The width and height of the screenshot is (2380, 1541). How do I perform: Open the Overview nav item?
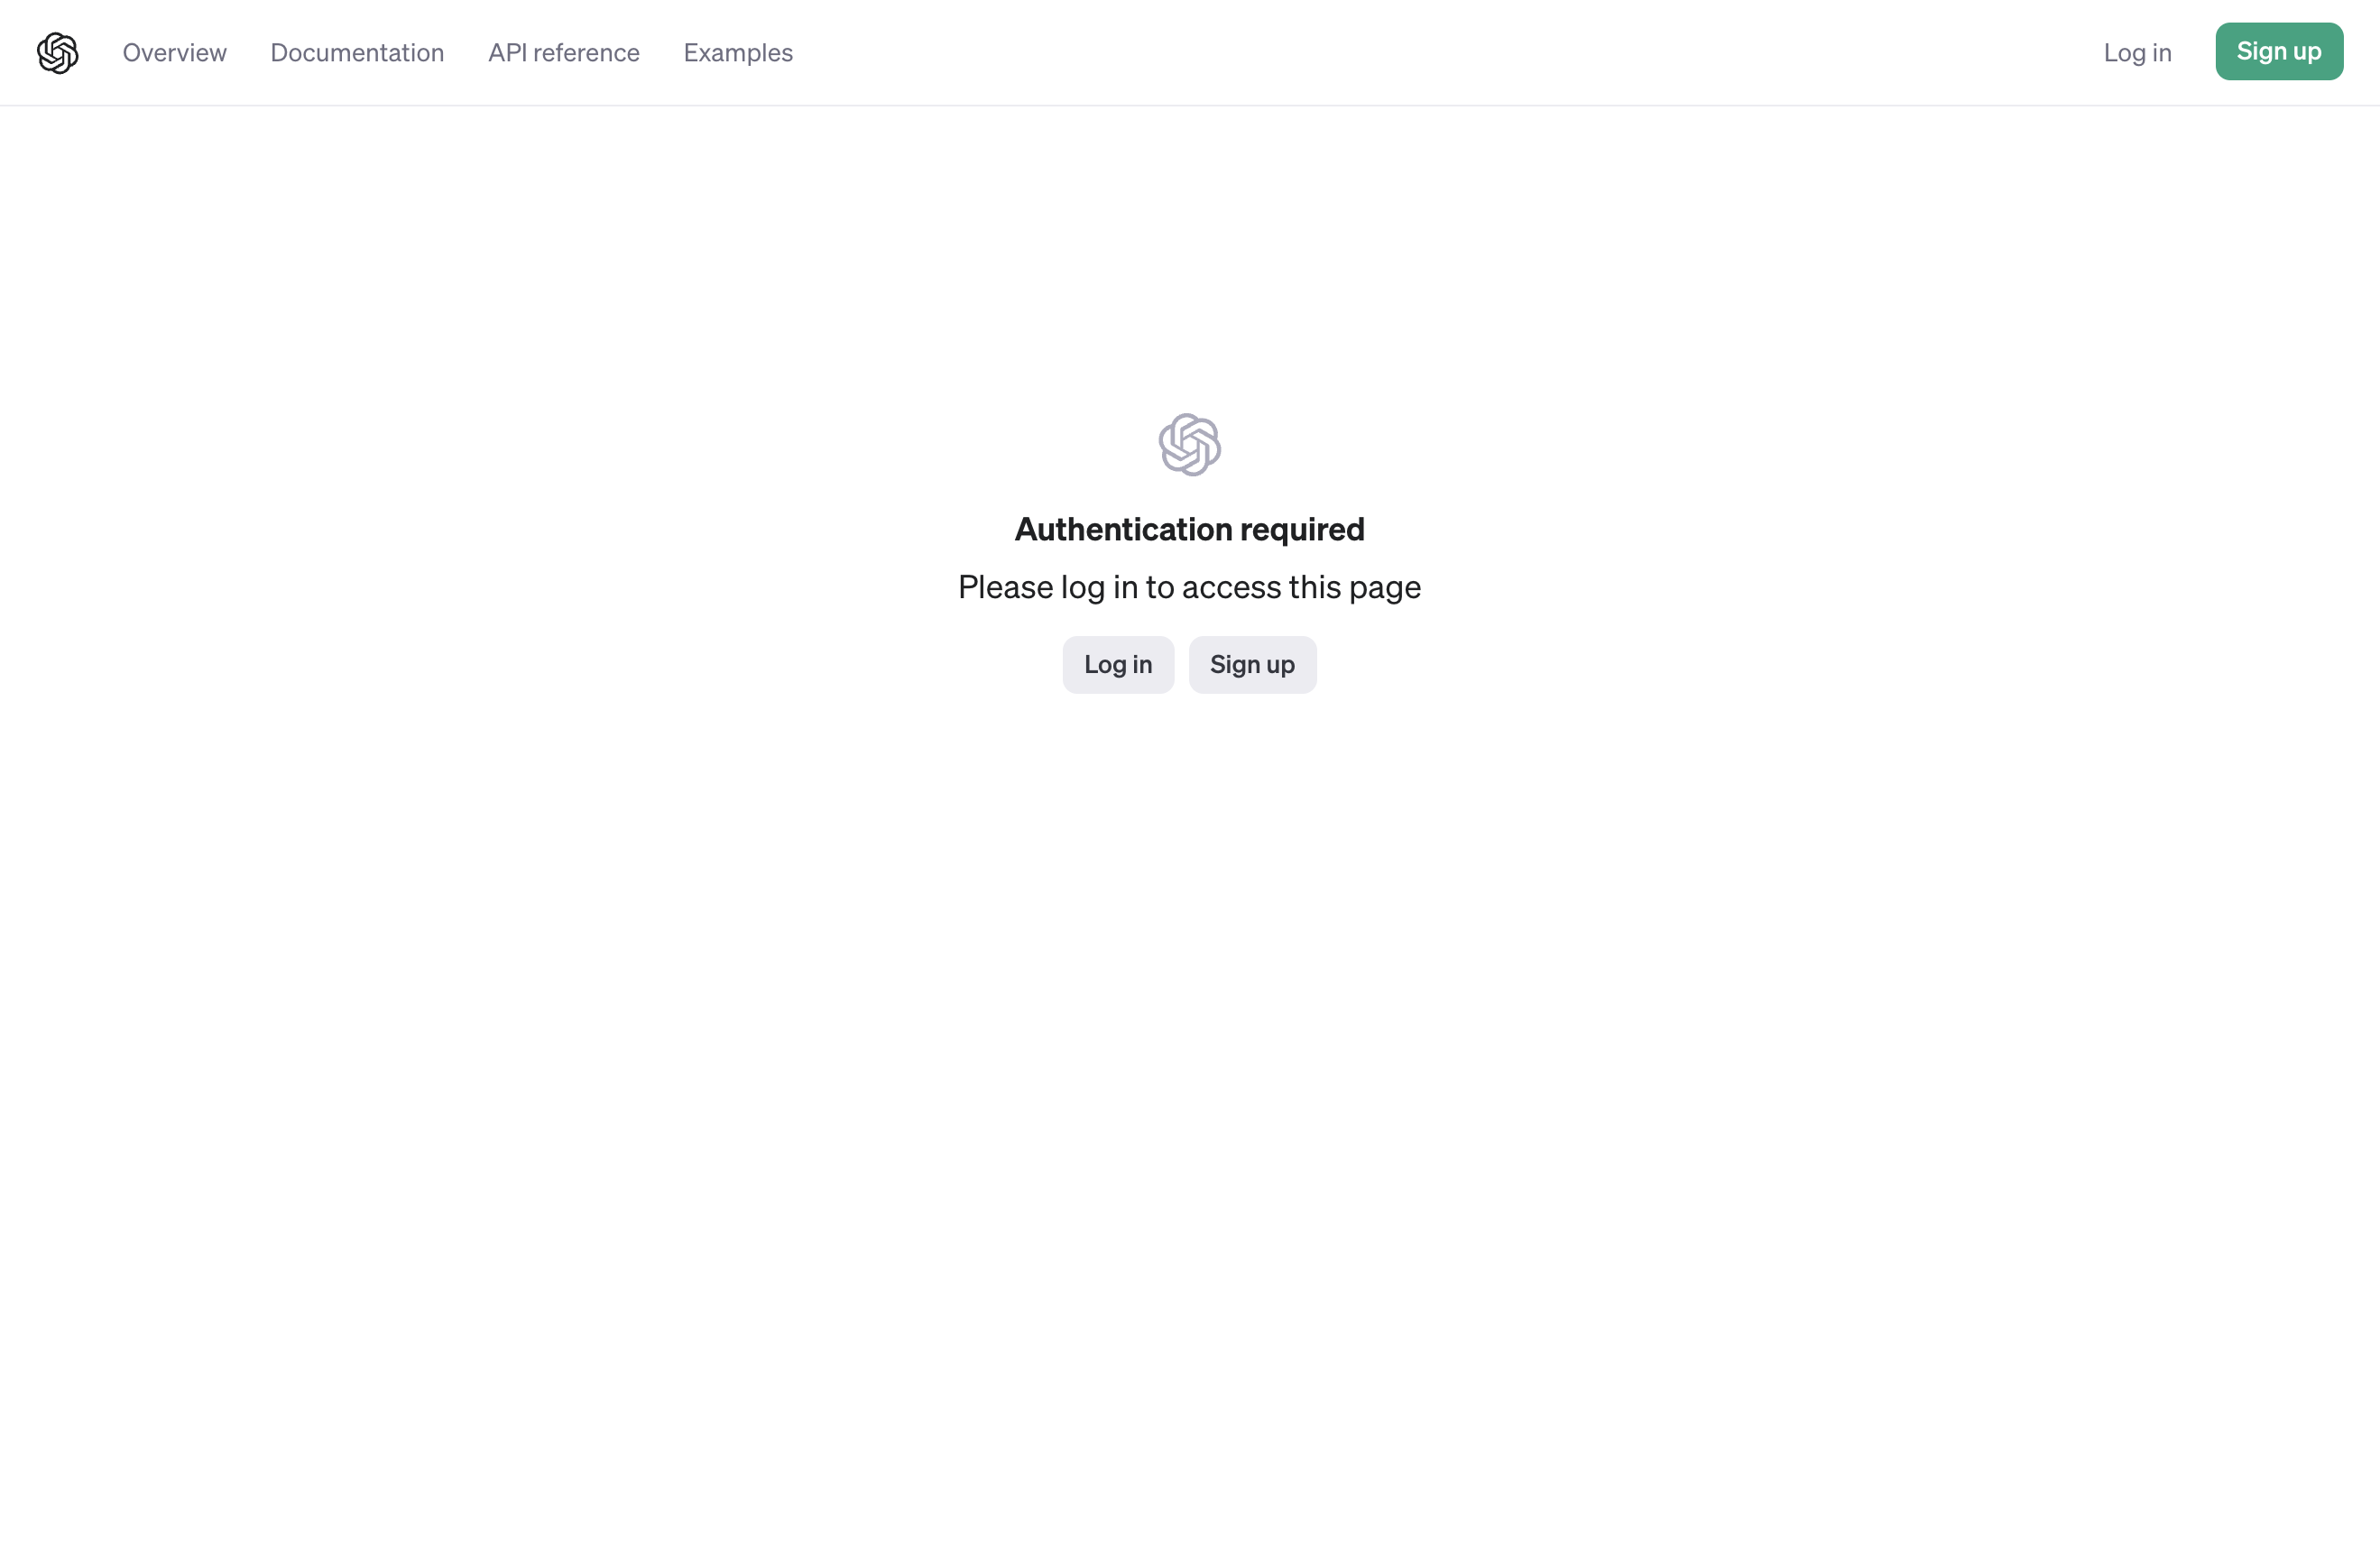tap(174, 53)
